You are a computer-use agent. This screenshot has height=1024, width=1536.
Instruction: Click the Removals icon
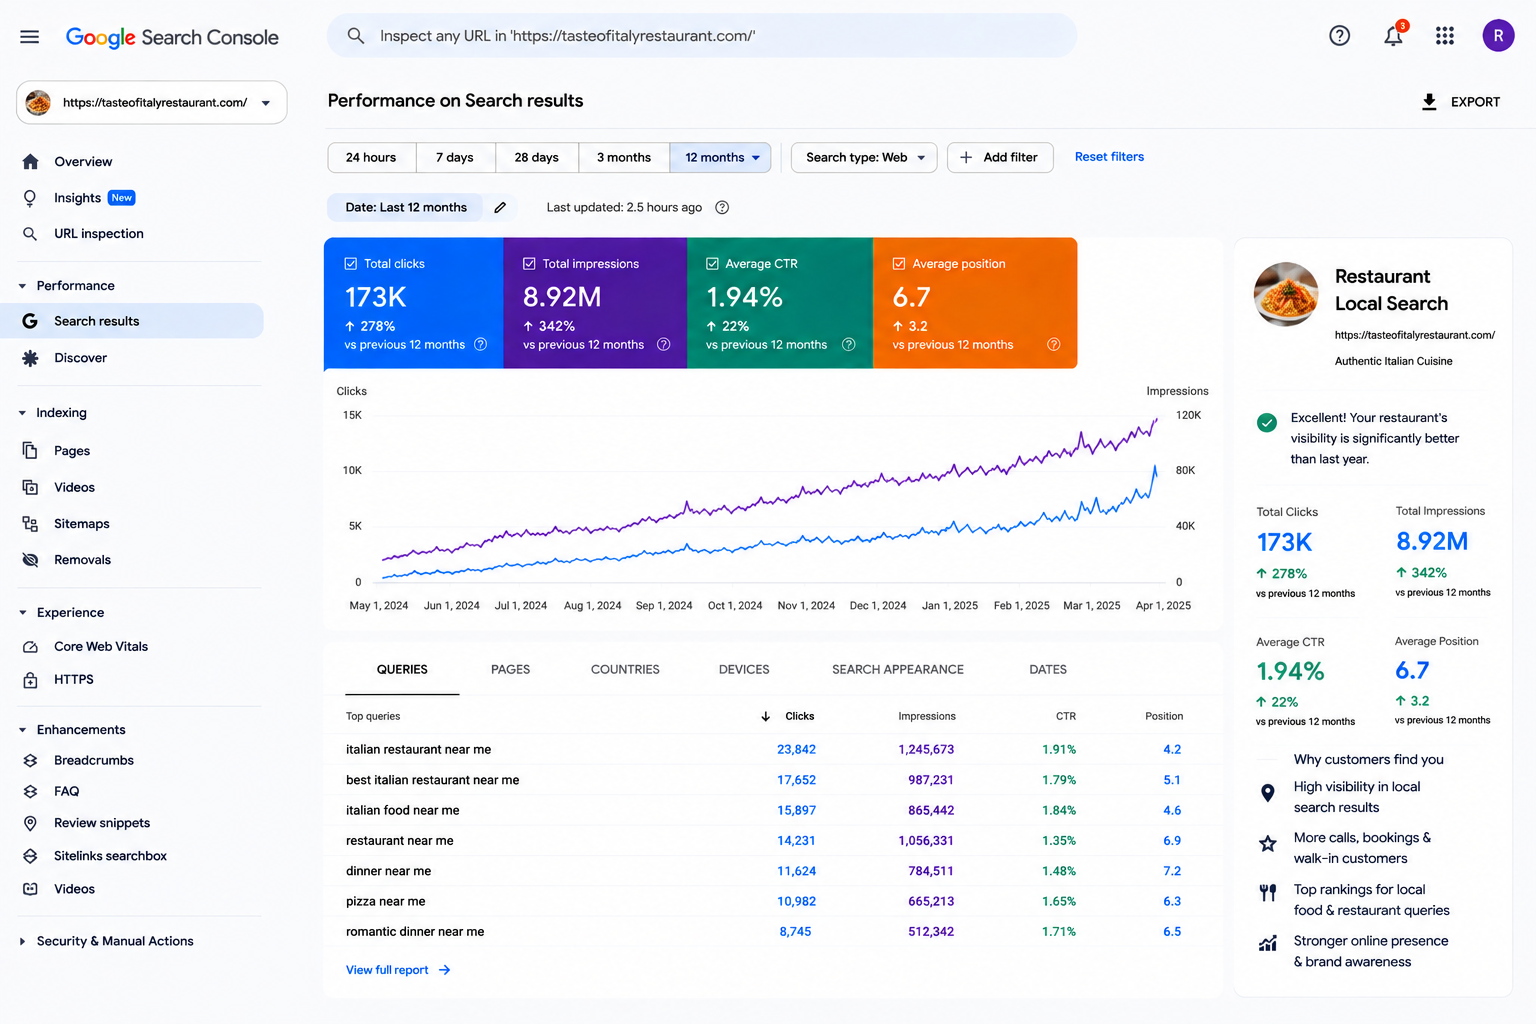click(x=30, y=560)
